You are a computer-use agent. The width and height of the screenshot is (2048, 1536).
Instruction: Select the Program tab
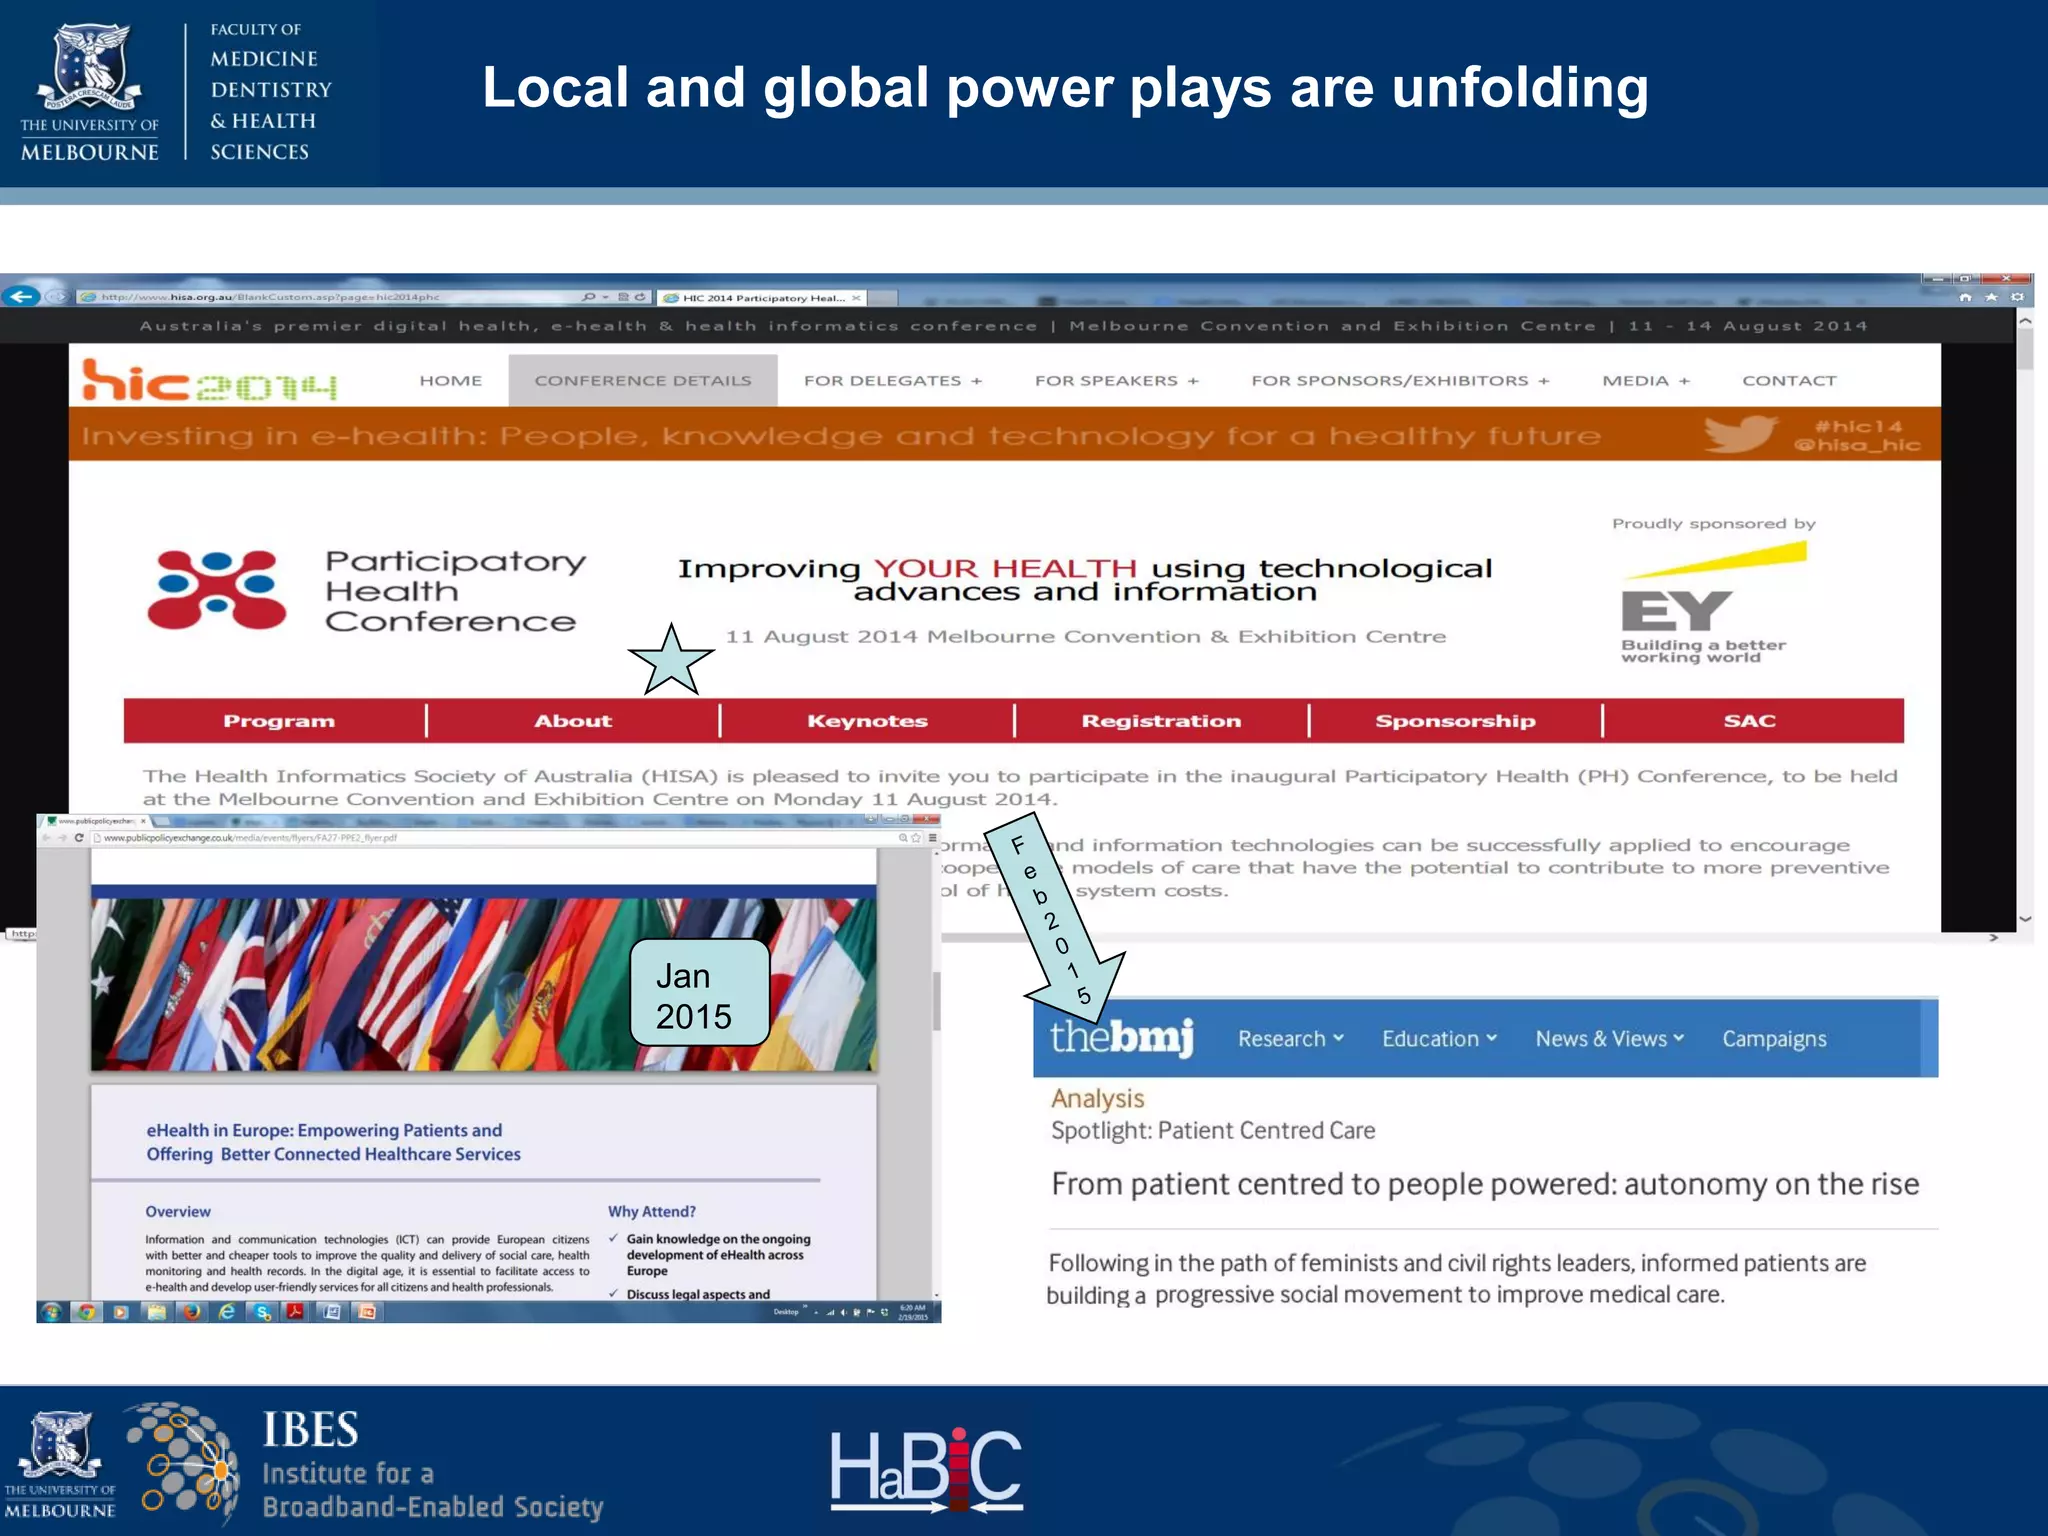279,721
